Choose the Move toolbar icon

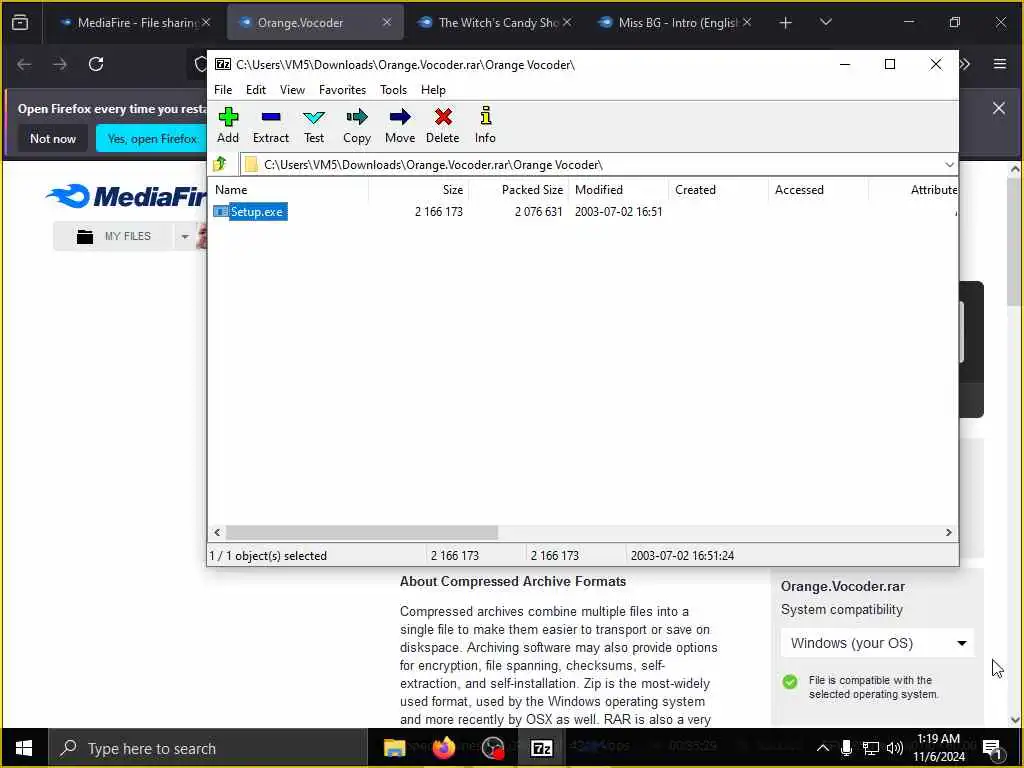400,125
